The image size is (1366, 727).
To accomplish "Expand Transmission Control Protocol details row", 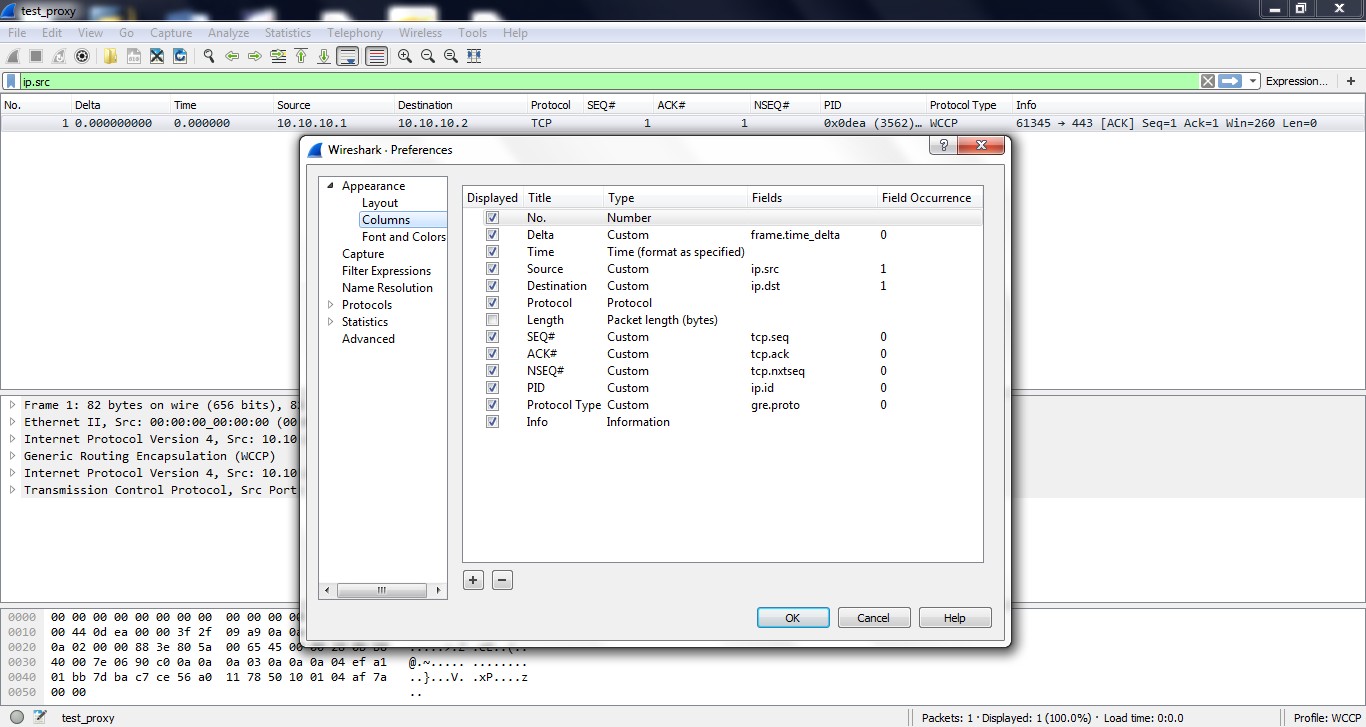I will click(12, 490).
